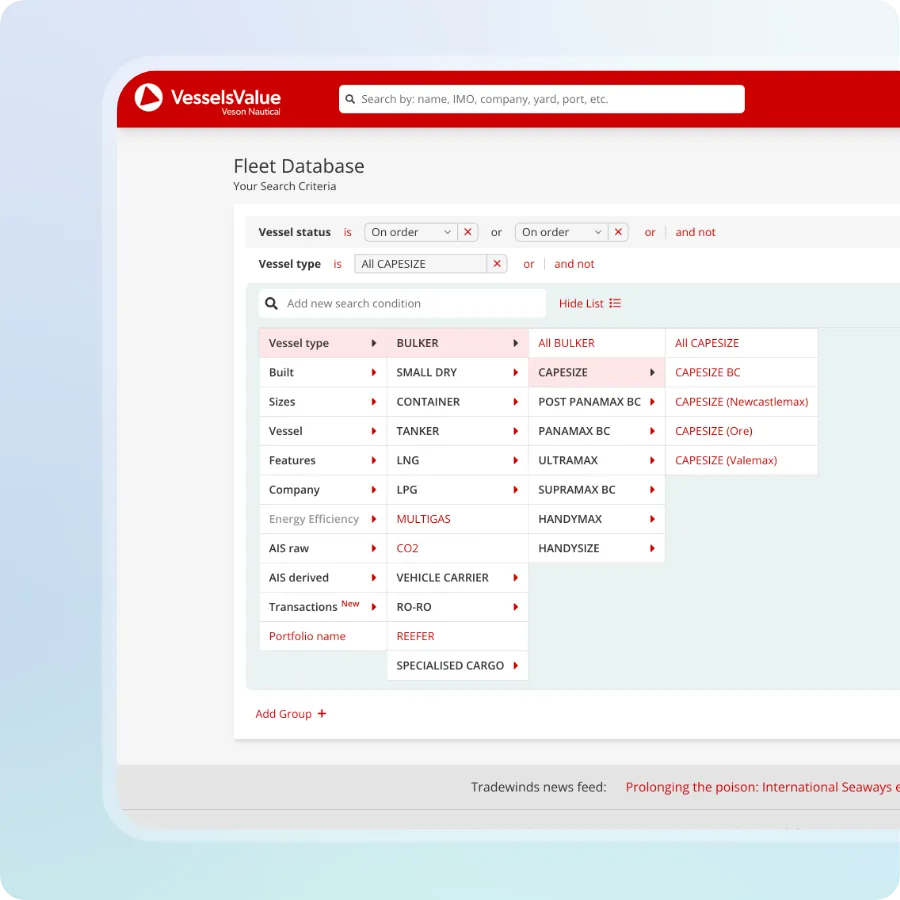Expand the TANKER submenu
This screenshot has width=900, height=900.
click(457, 431)
